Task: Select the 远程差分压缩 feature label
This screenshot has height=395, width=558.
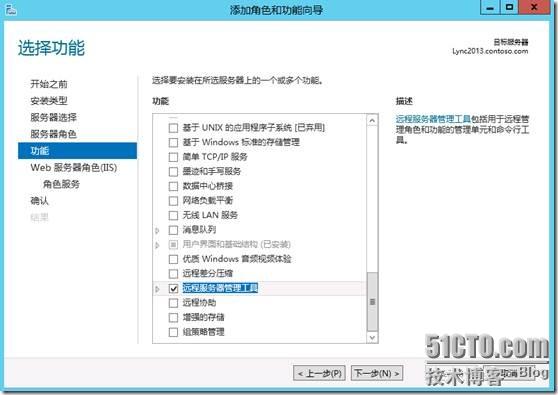Action: pyautogui.click(x=207, y=274)
